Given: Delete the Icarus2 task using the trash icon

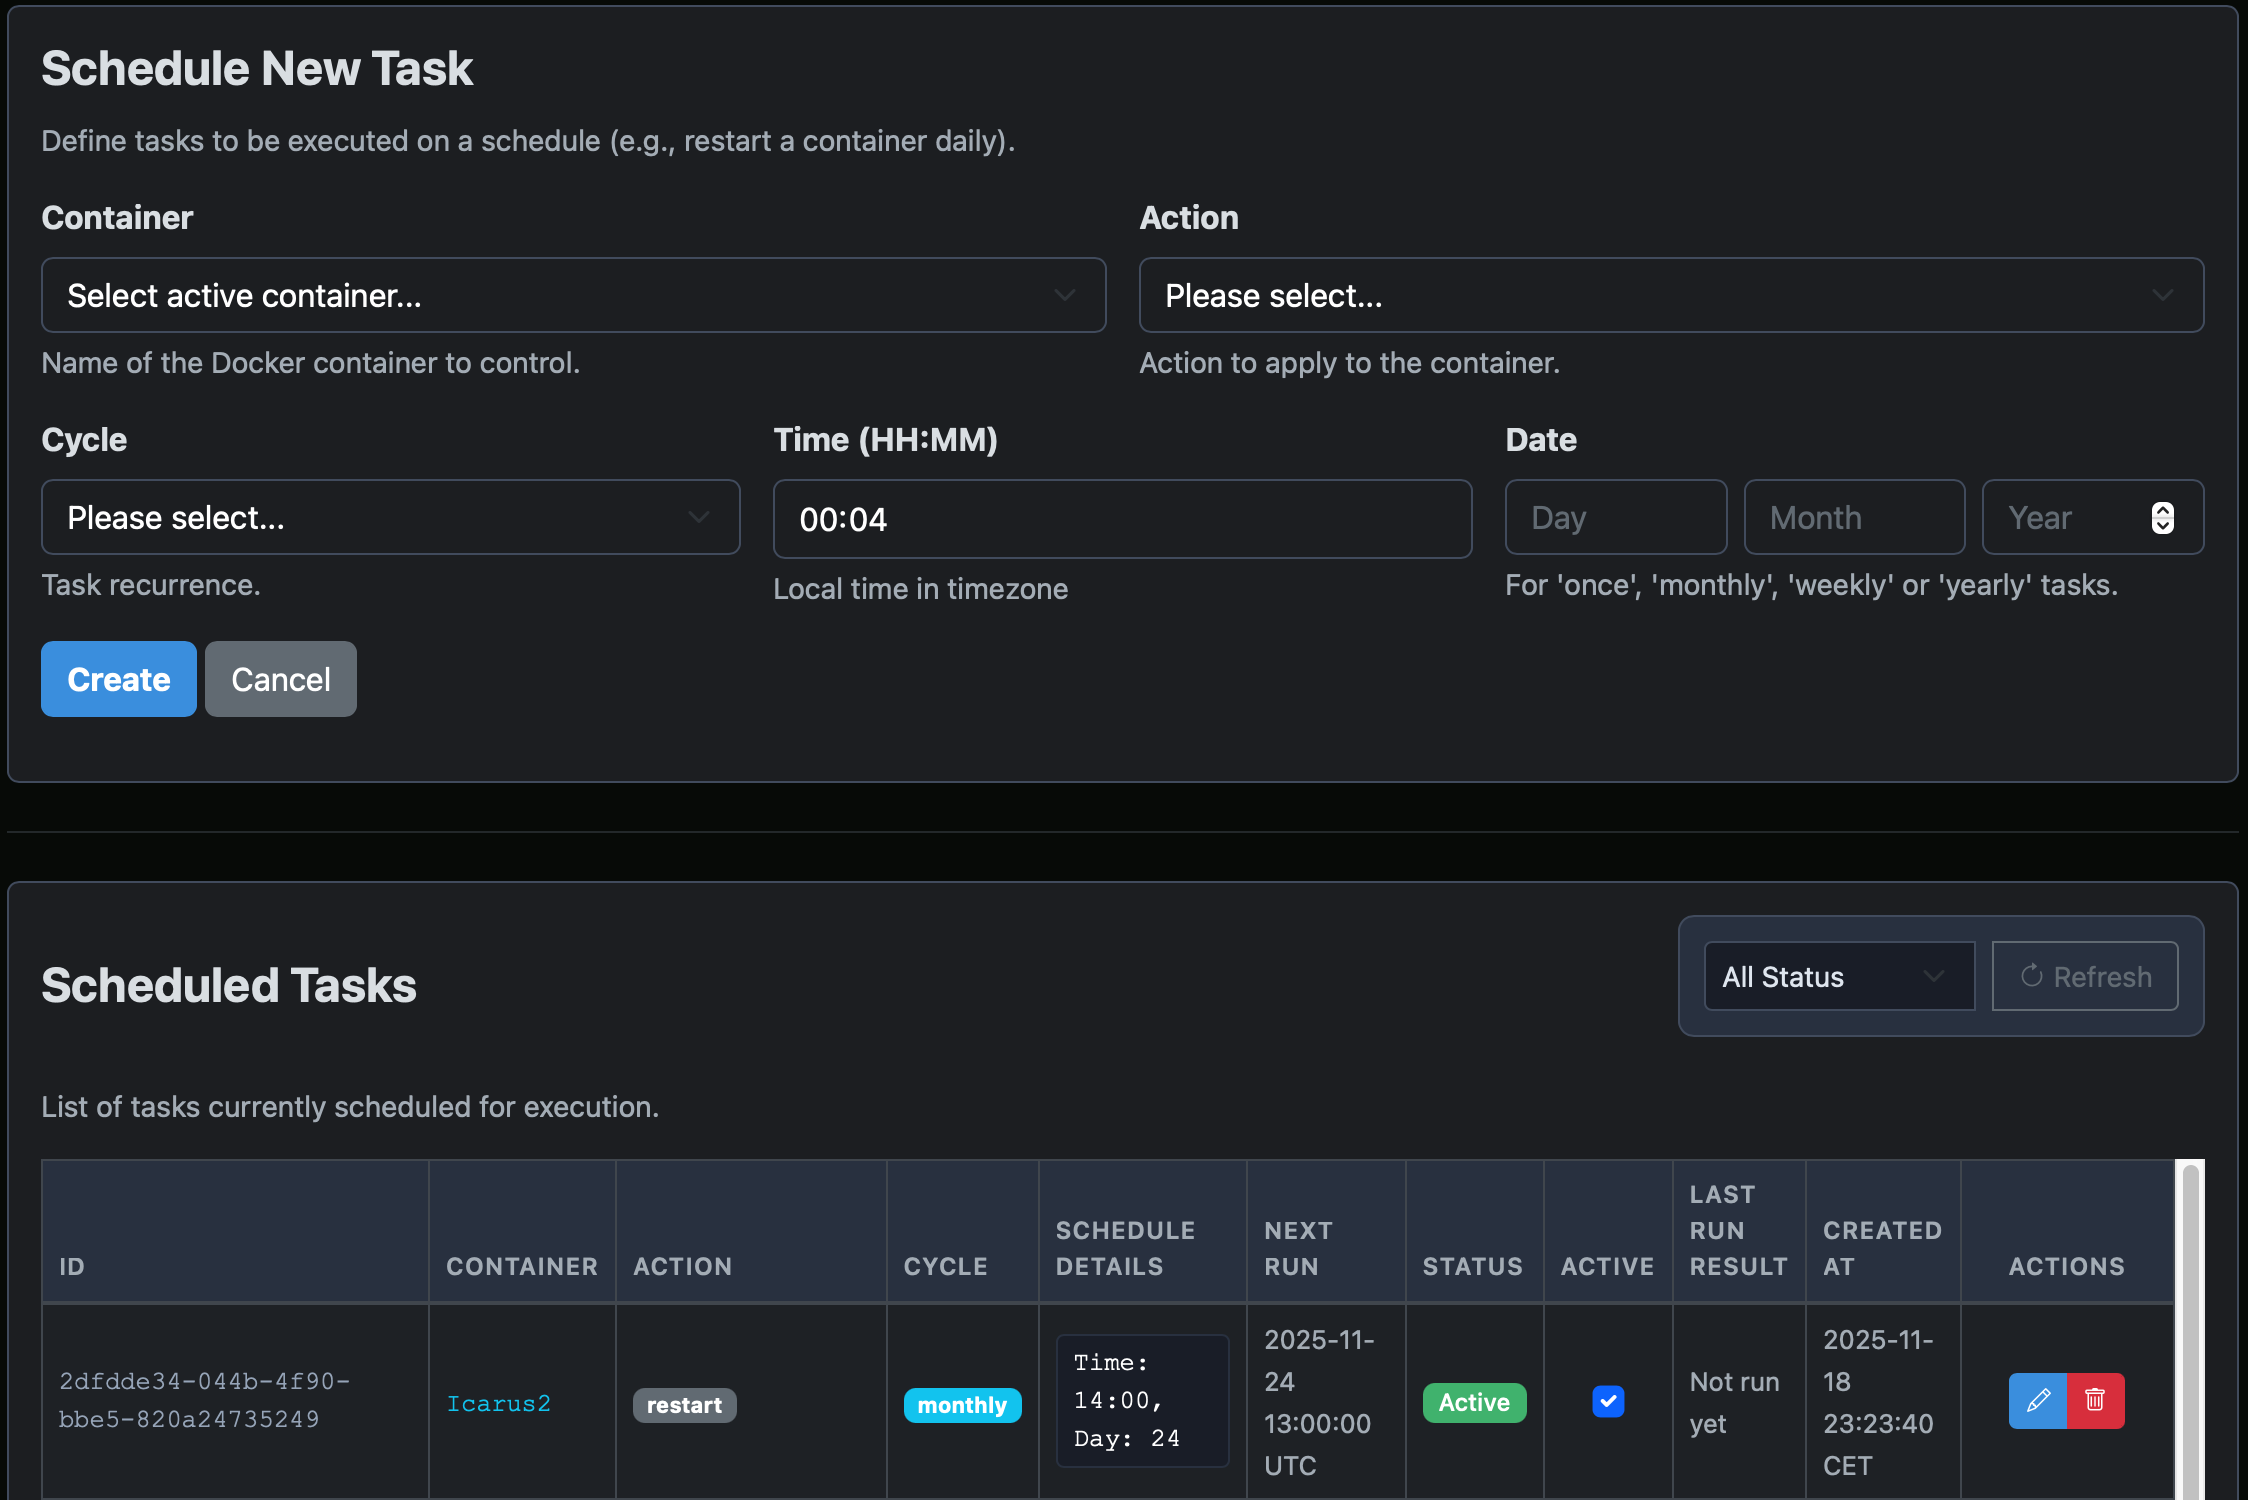Looking at the screenshot, I should point(2097,1401).
